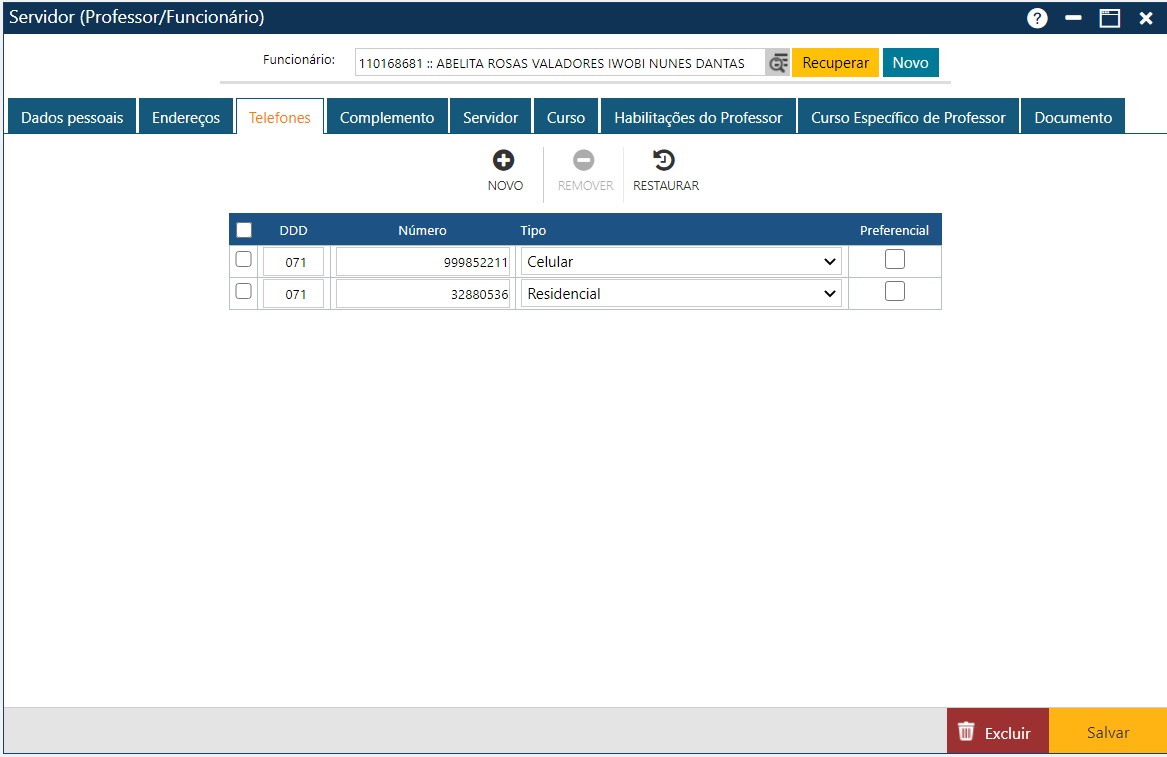Click the RESTAURAR history icon
The image size is (1167, 757).
coord(665,160)
